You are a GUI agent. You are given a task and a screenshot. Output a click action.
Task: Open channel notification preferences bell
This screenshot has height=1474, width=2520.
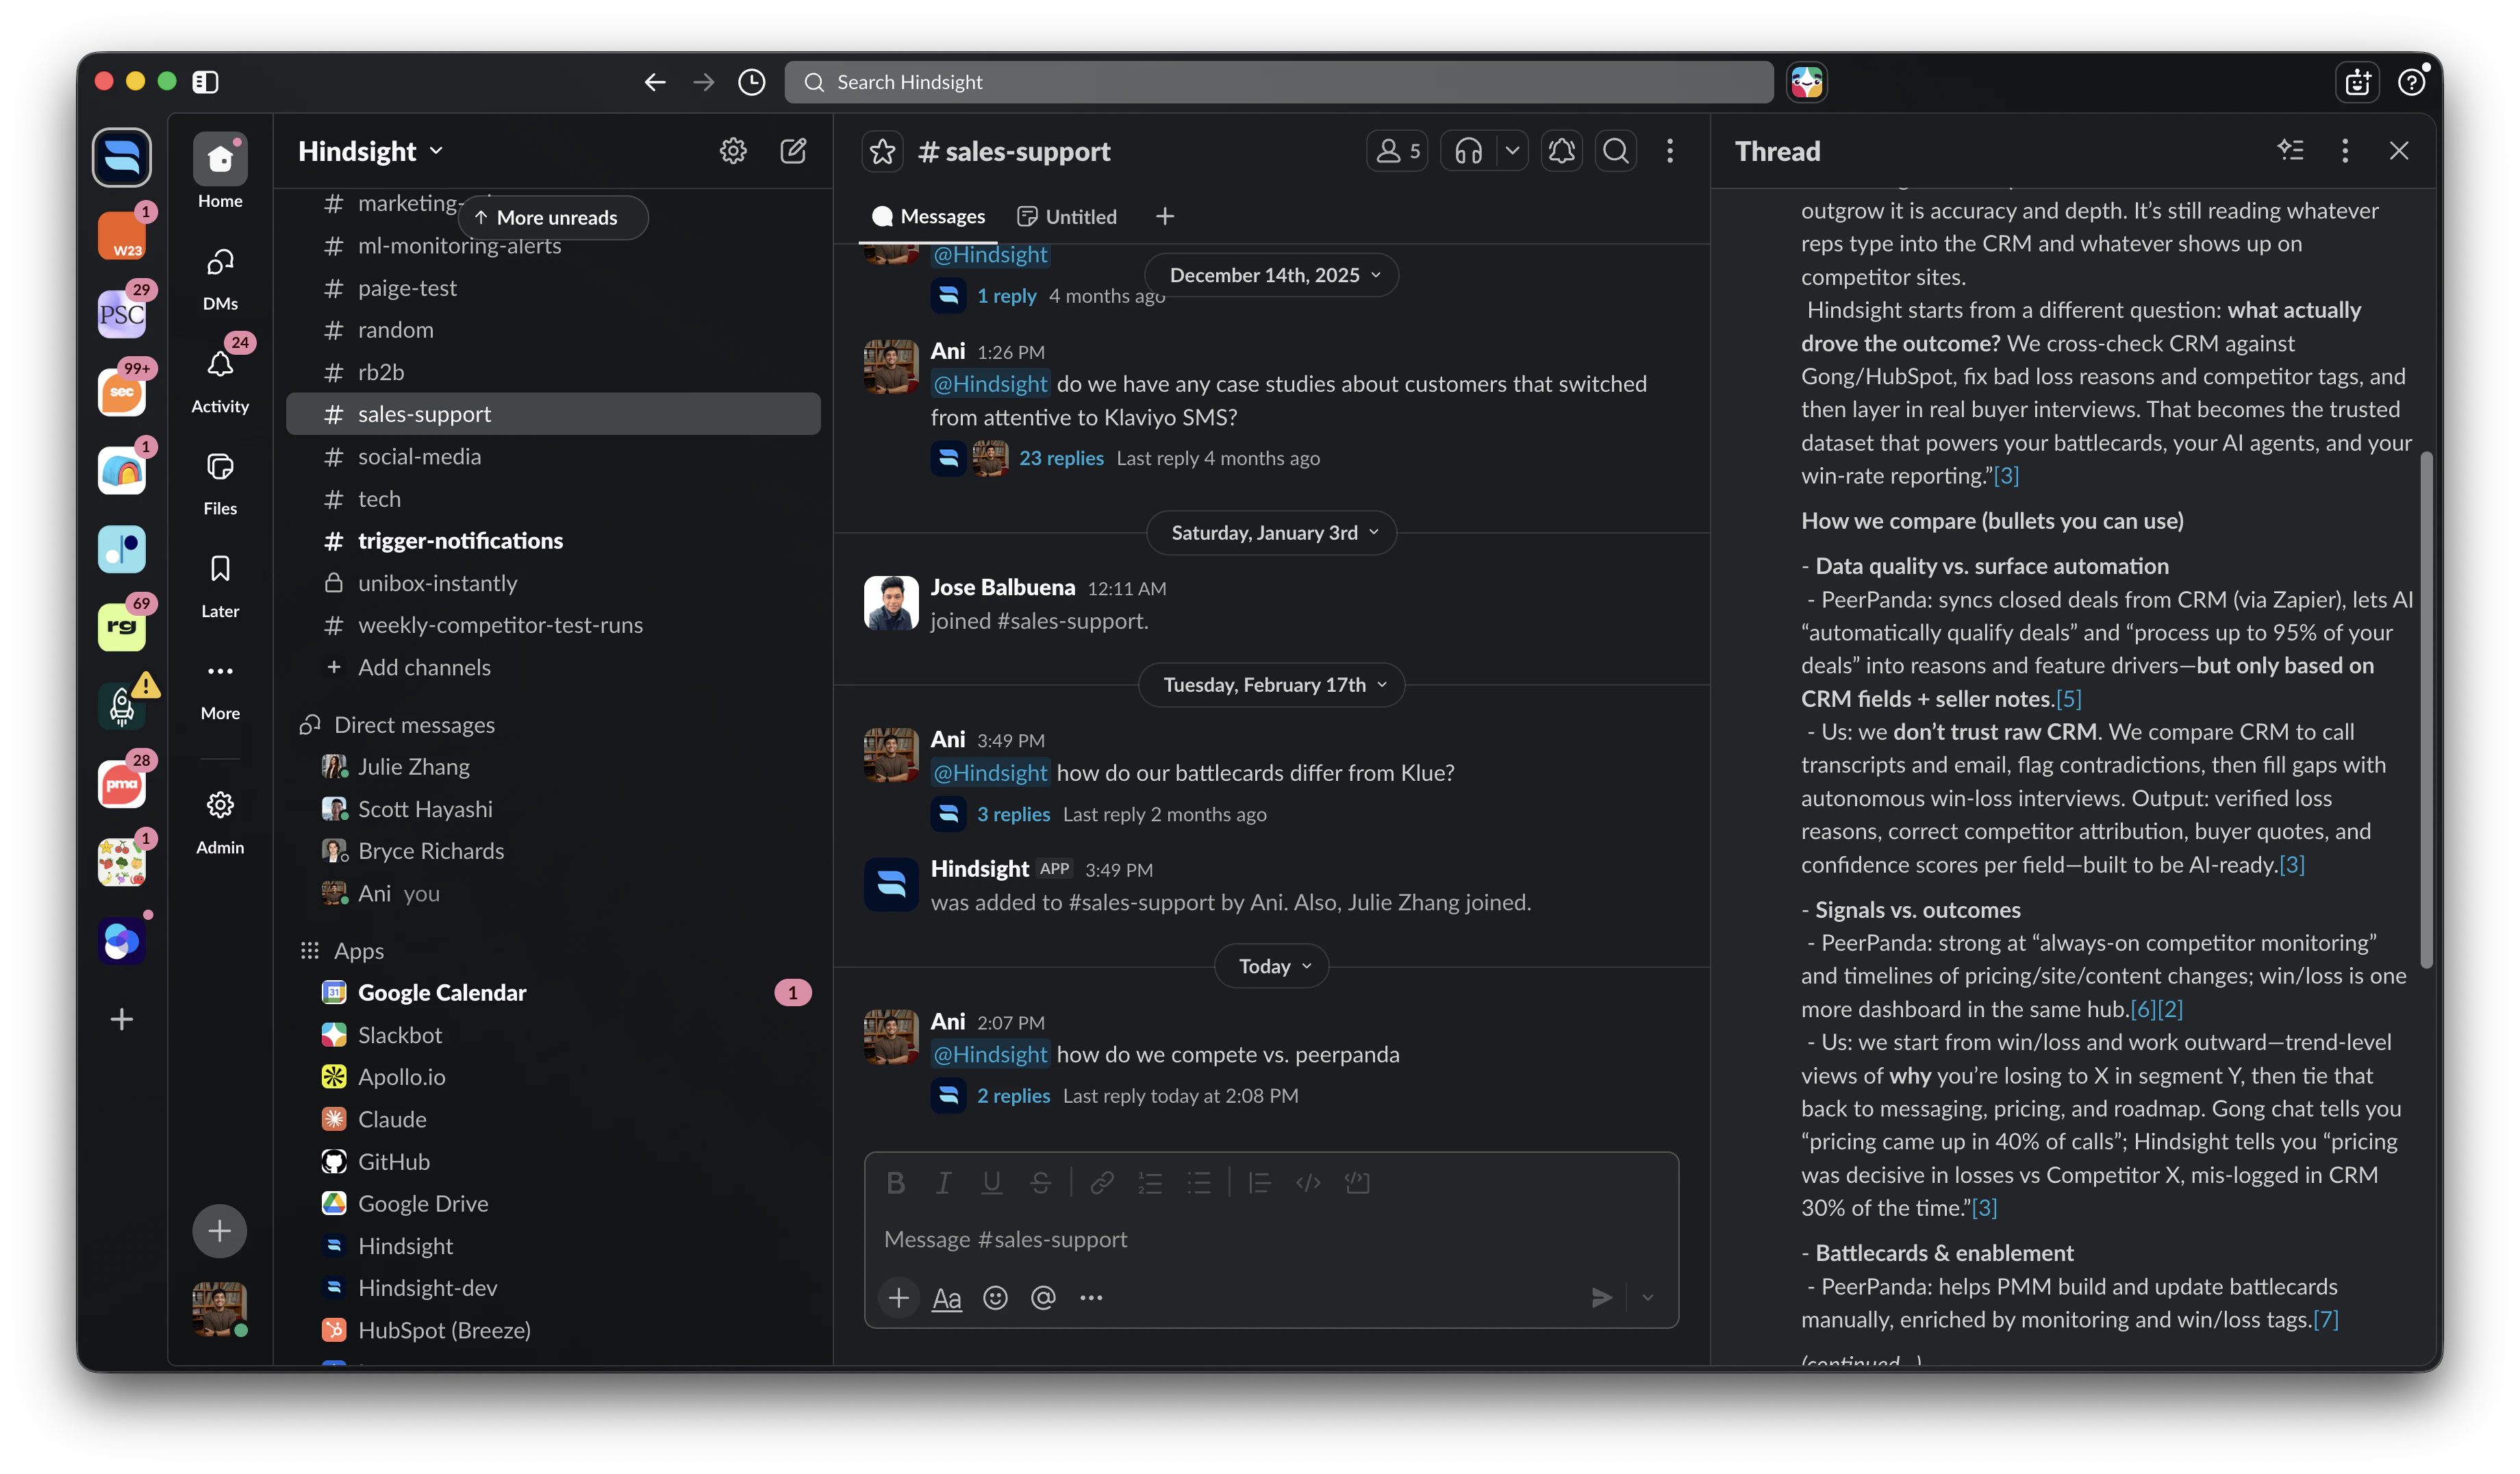coord(1561,151)
